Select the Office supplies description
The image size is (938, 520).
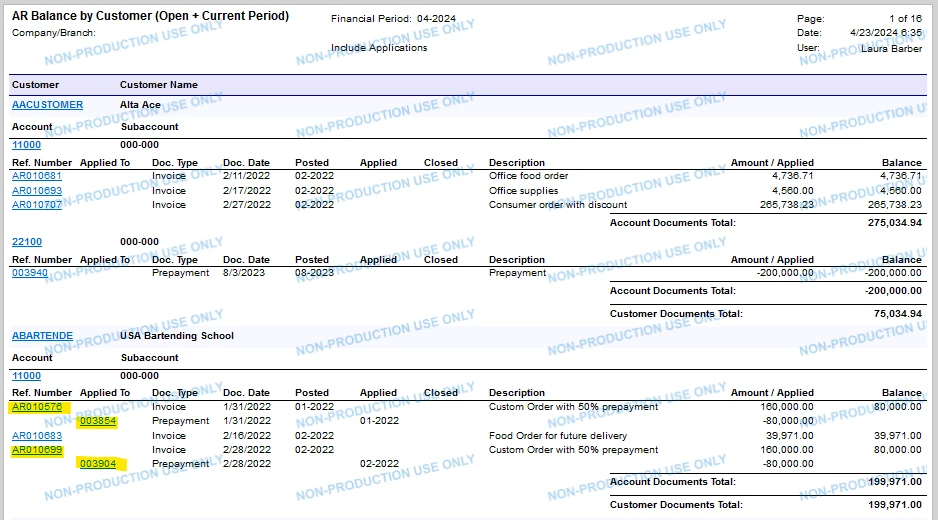(x=523, y=191)
